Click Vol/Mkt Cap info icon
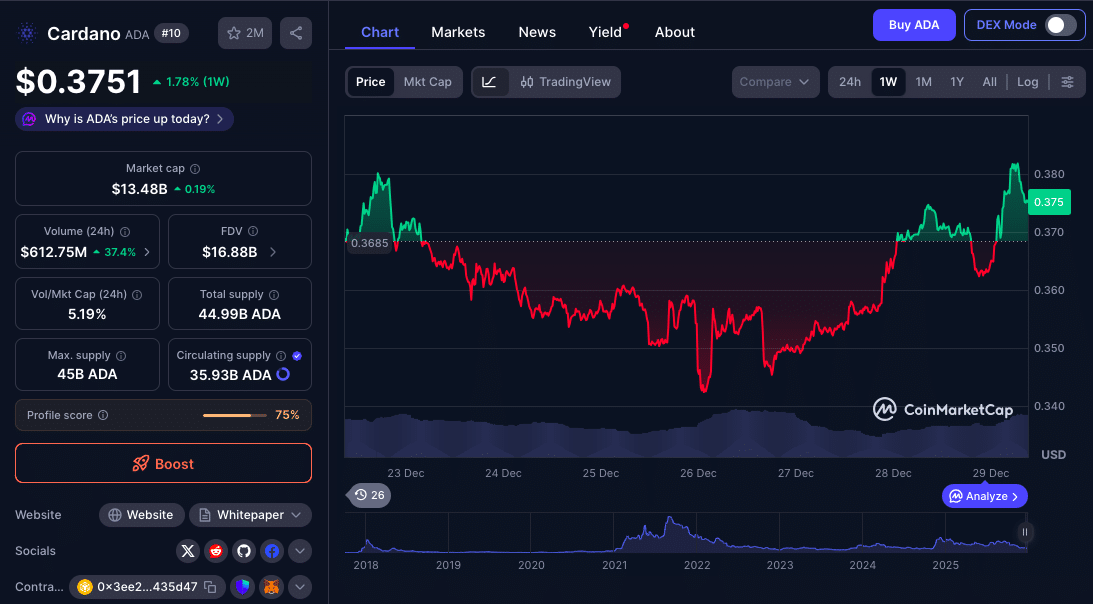This screenshot has height=604, width=1093. [x=137, y=294]
